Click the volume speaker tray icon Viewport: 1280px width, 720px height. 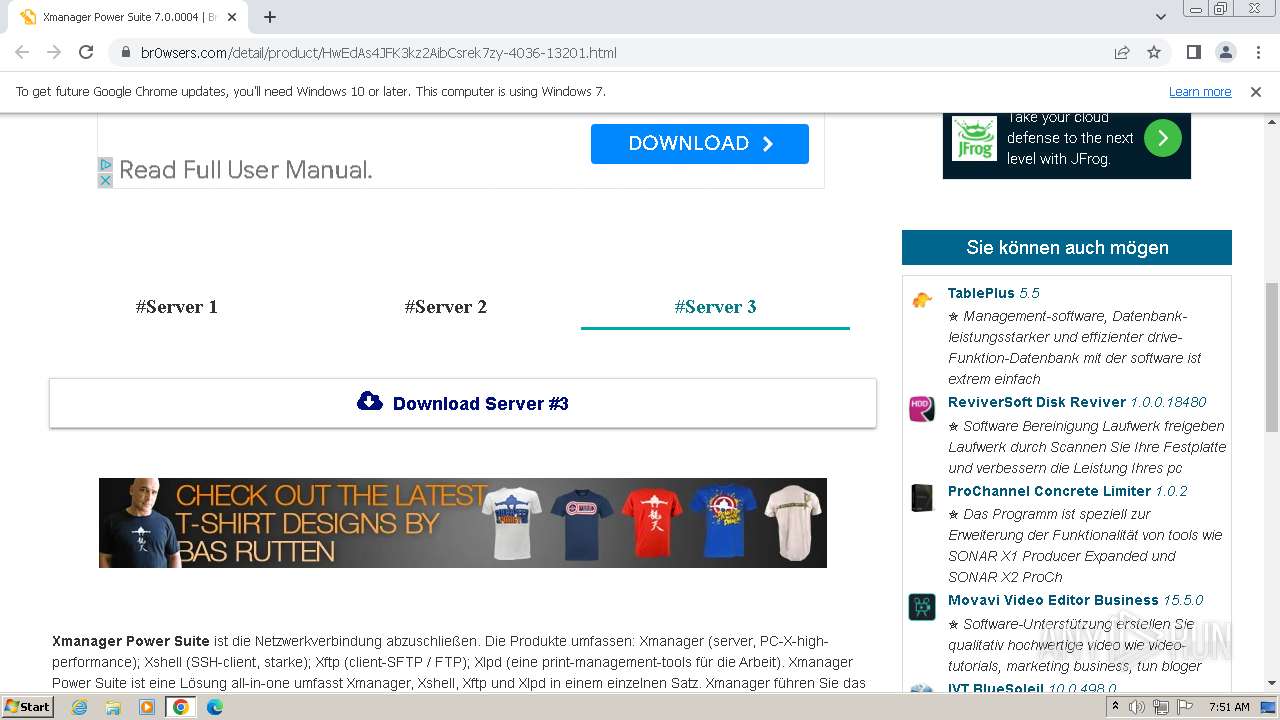[1137, 707]
